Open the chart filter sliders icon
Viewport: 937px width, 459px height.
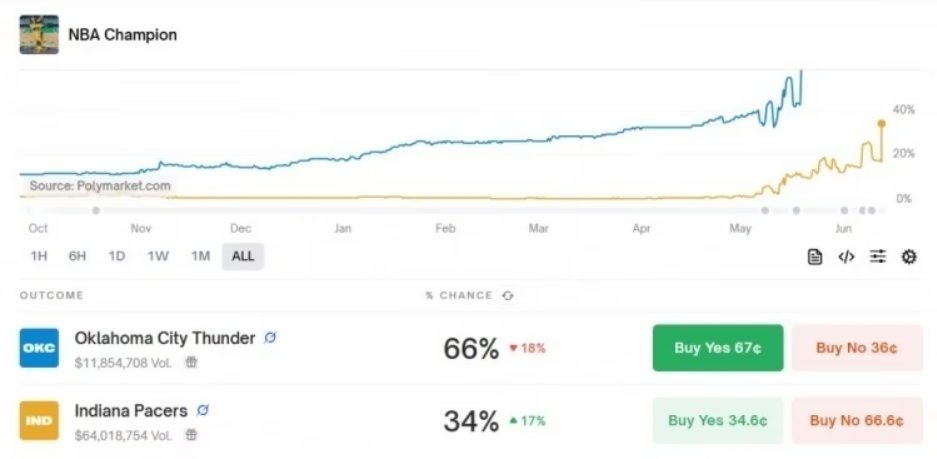877,257
